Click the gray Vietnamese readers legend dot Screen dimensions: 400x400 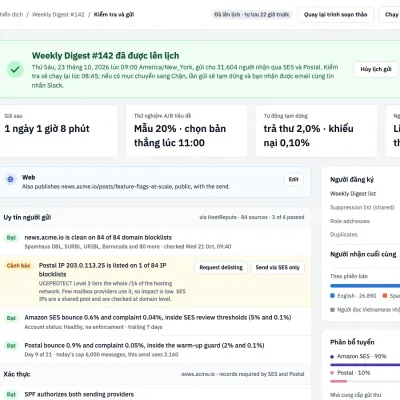click(x=332, y=310)
